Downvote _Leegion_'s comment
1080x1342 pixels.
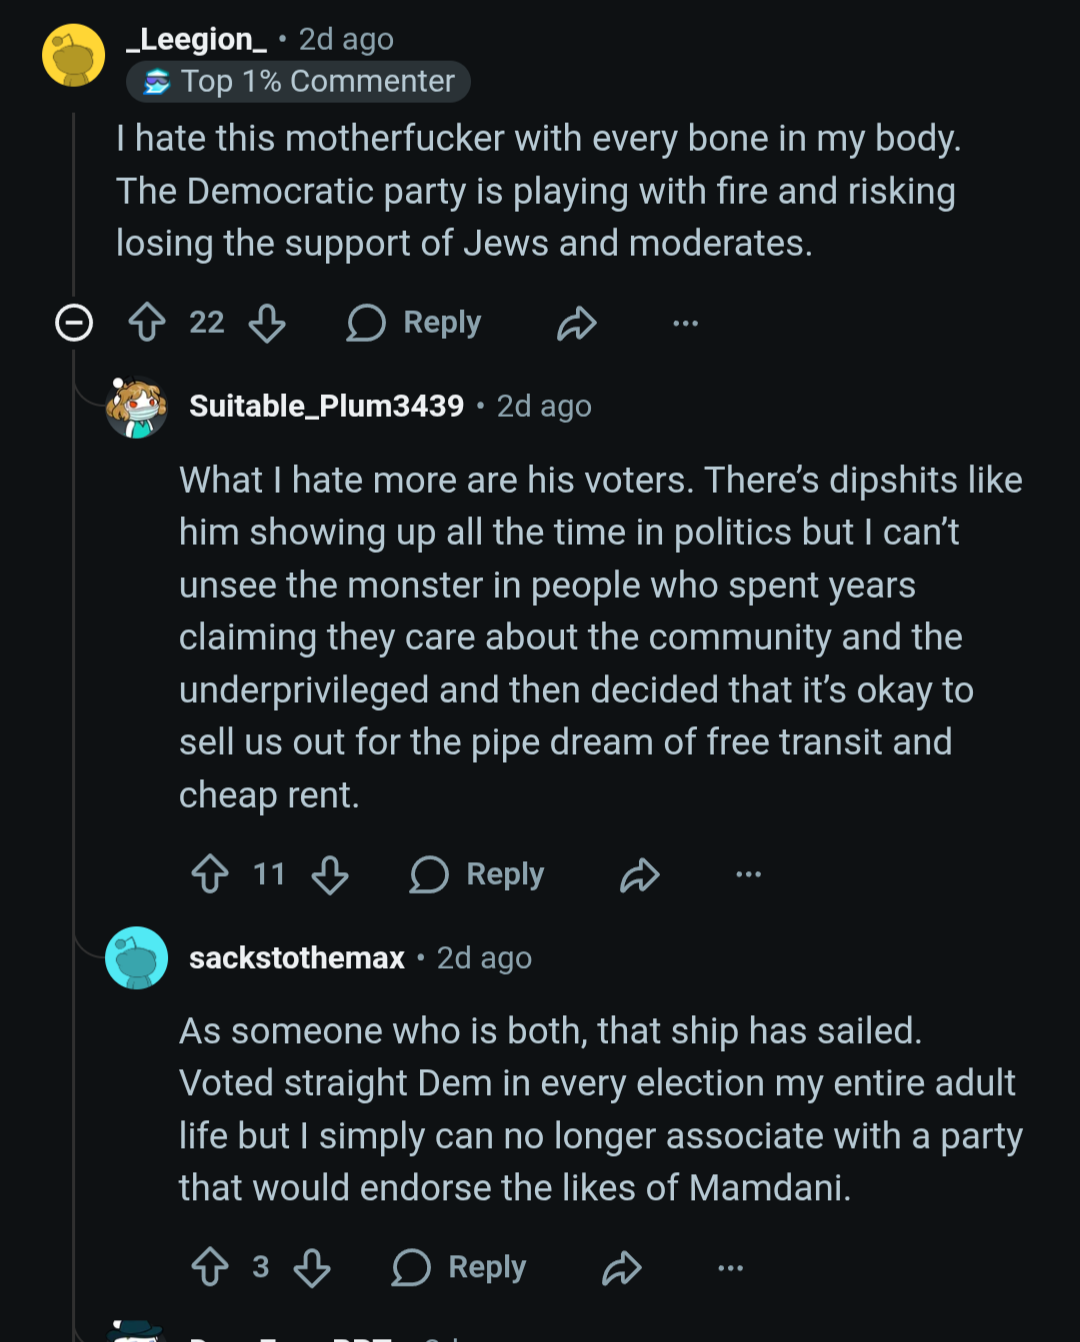tap(267, 323)
